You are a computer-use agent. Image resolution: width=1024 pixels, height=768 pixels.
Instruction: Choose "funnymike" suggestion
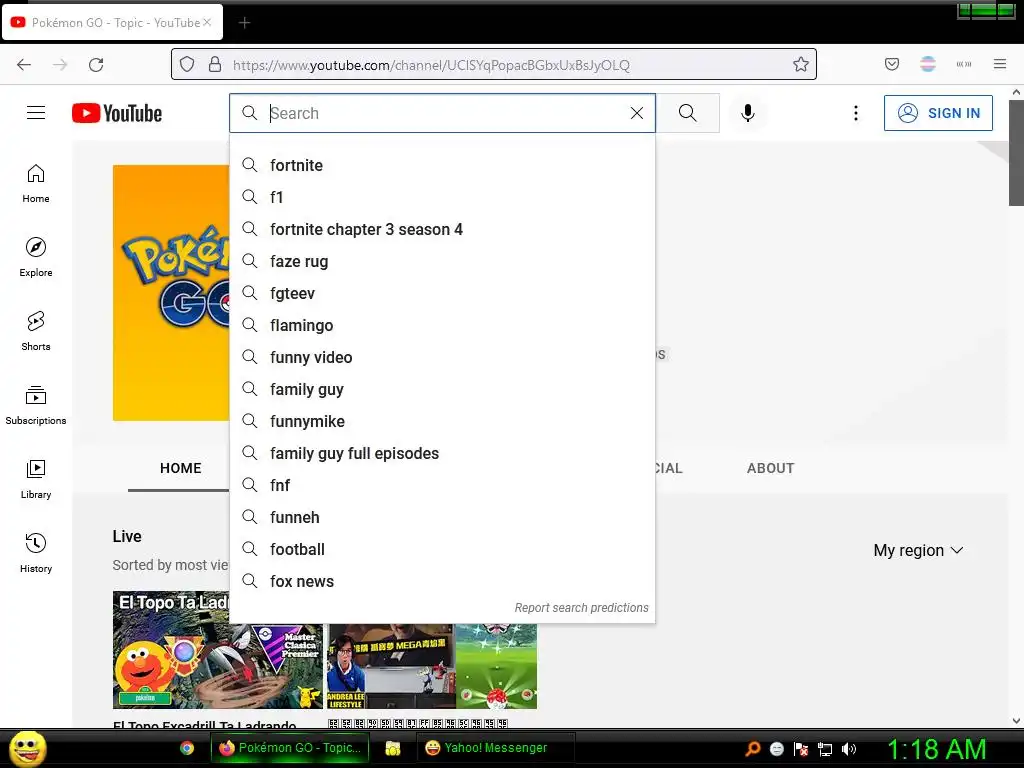click(x=442, y=421)
